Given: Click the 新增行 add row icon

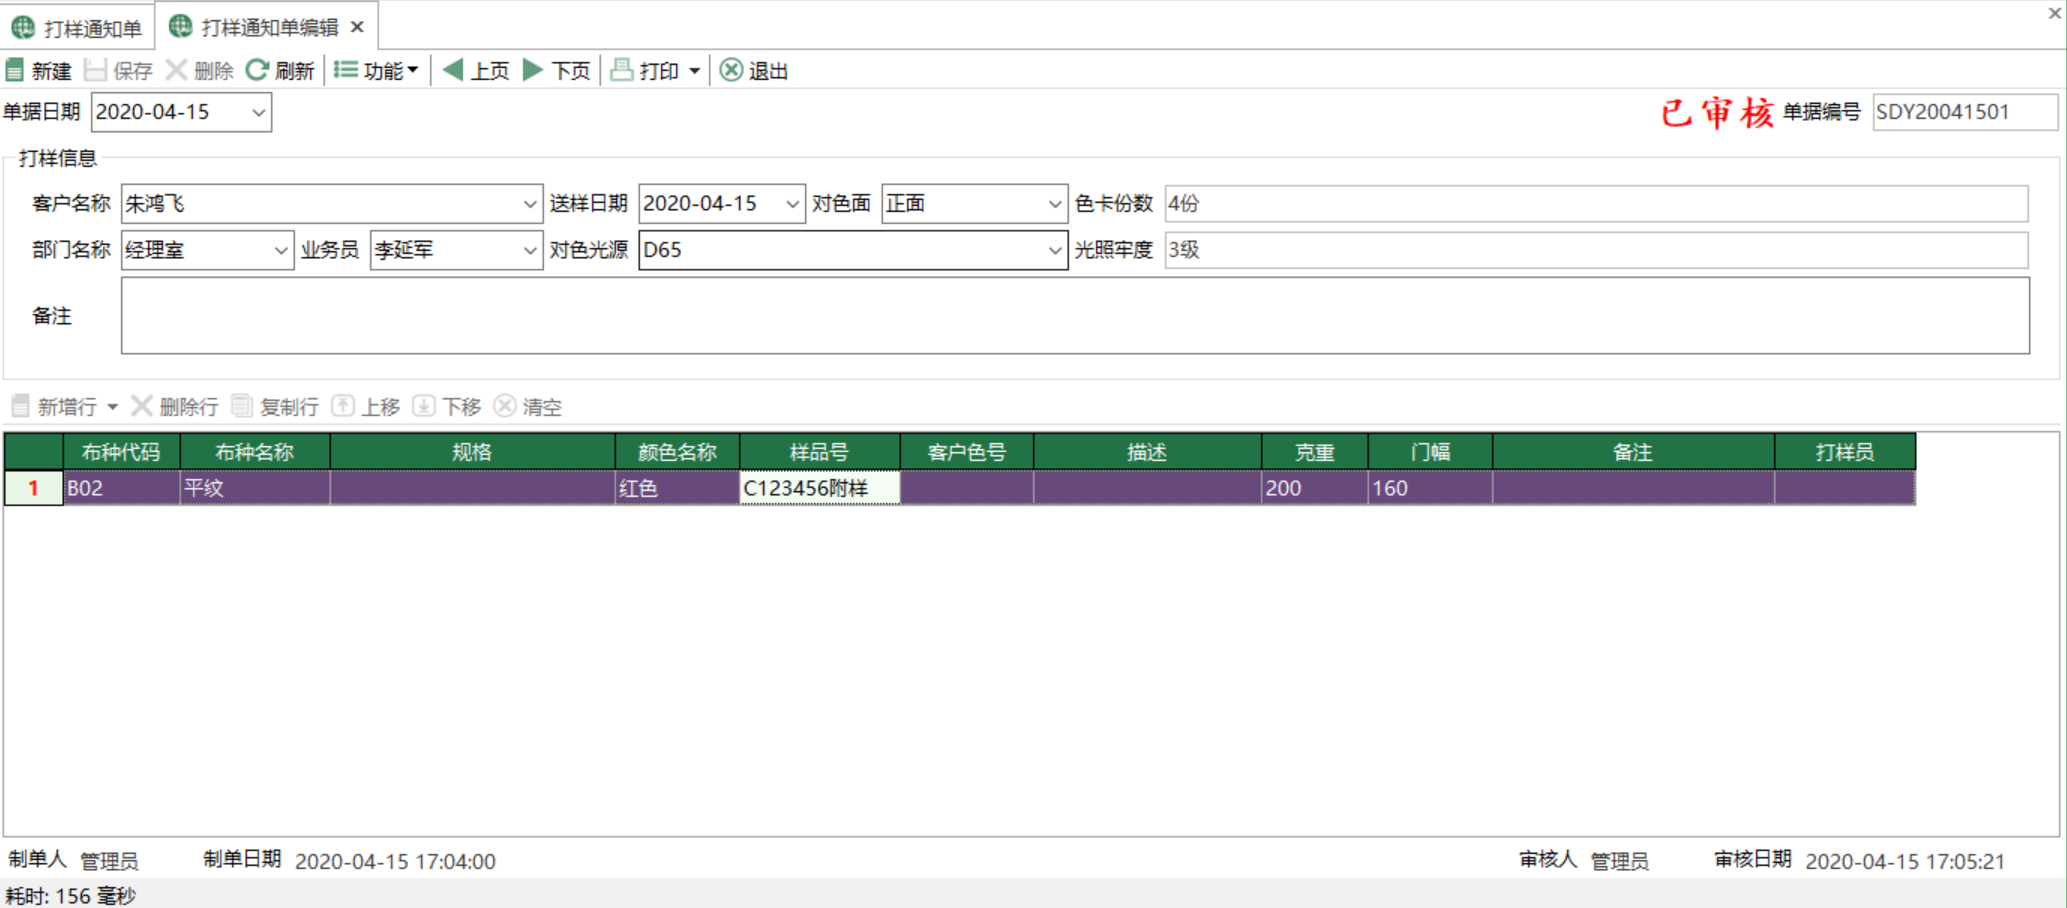Looking at the screenshot, I should coord(20,406).
